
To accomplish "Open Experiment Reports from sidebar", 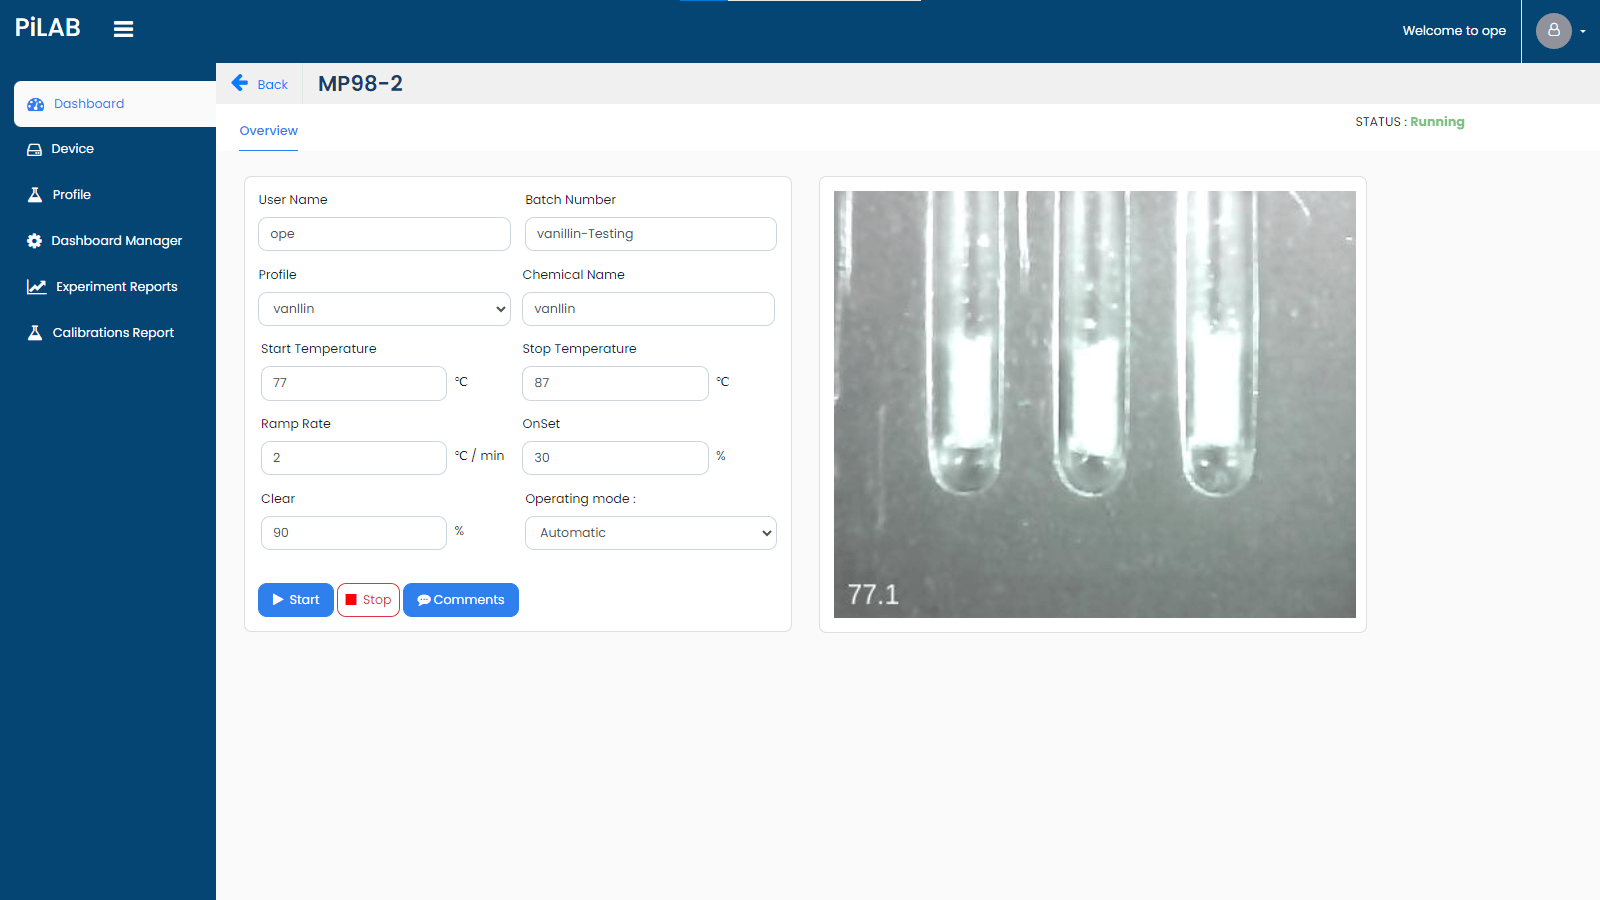I will 116,287.
